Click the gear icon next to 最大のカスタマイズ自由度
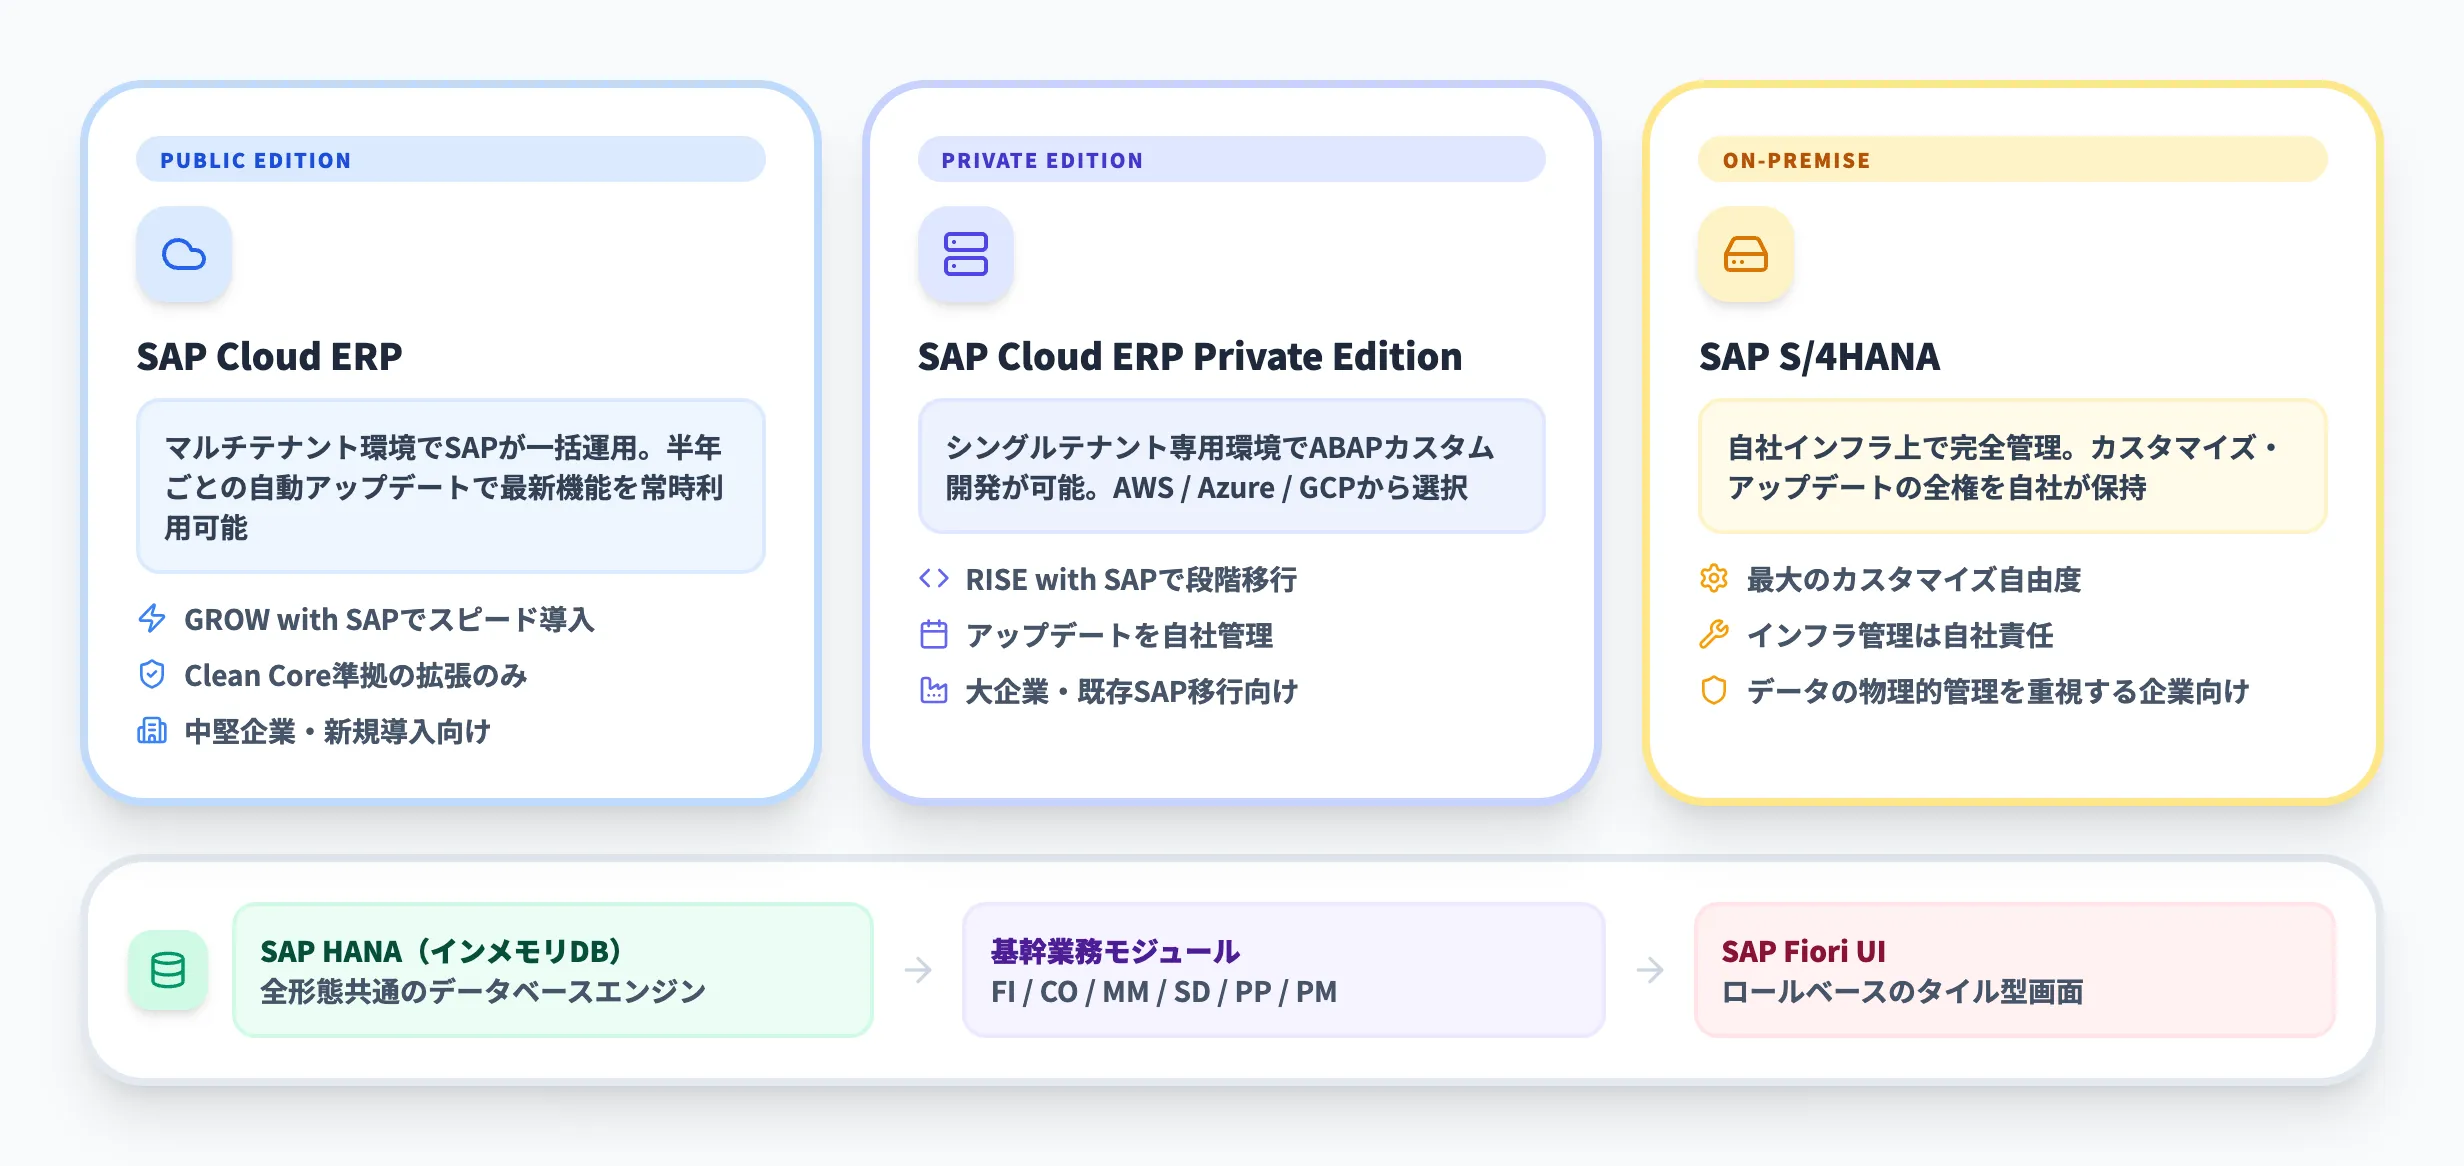 click(x=1712, y=578)
